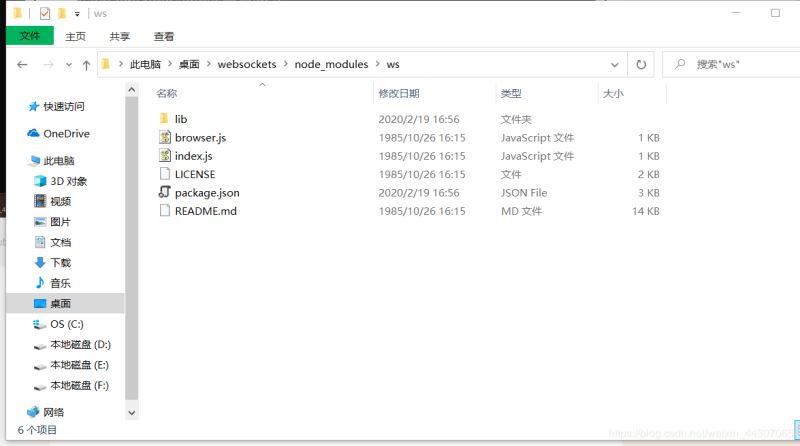Click the OneDrive cloud icon
Viewport: 800px width, 446px height.
click(33, 134)
